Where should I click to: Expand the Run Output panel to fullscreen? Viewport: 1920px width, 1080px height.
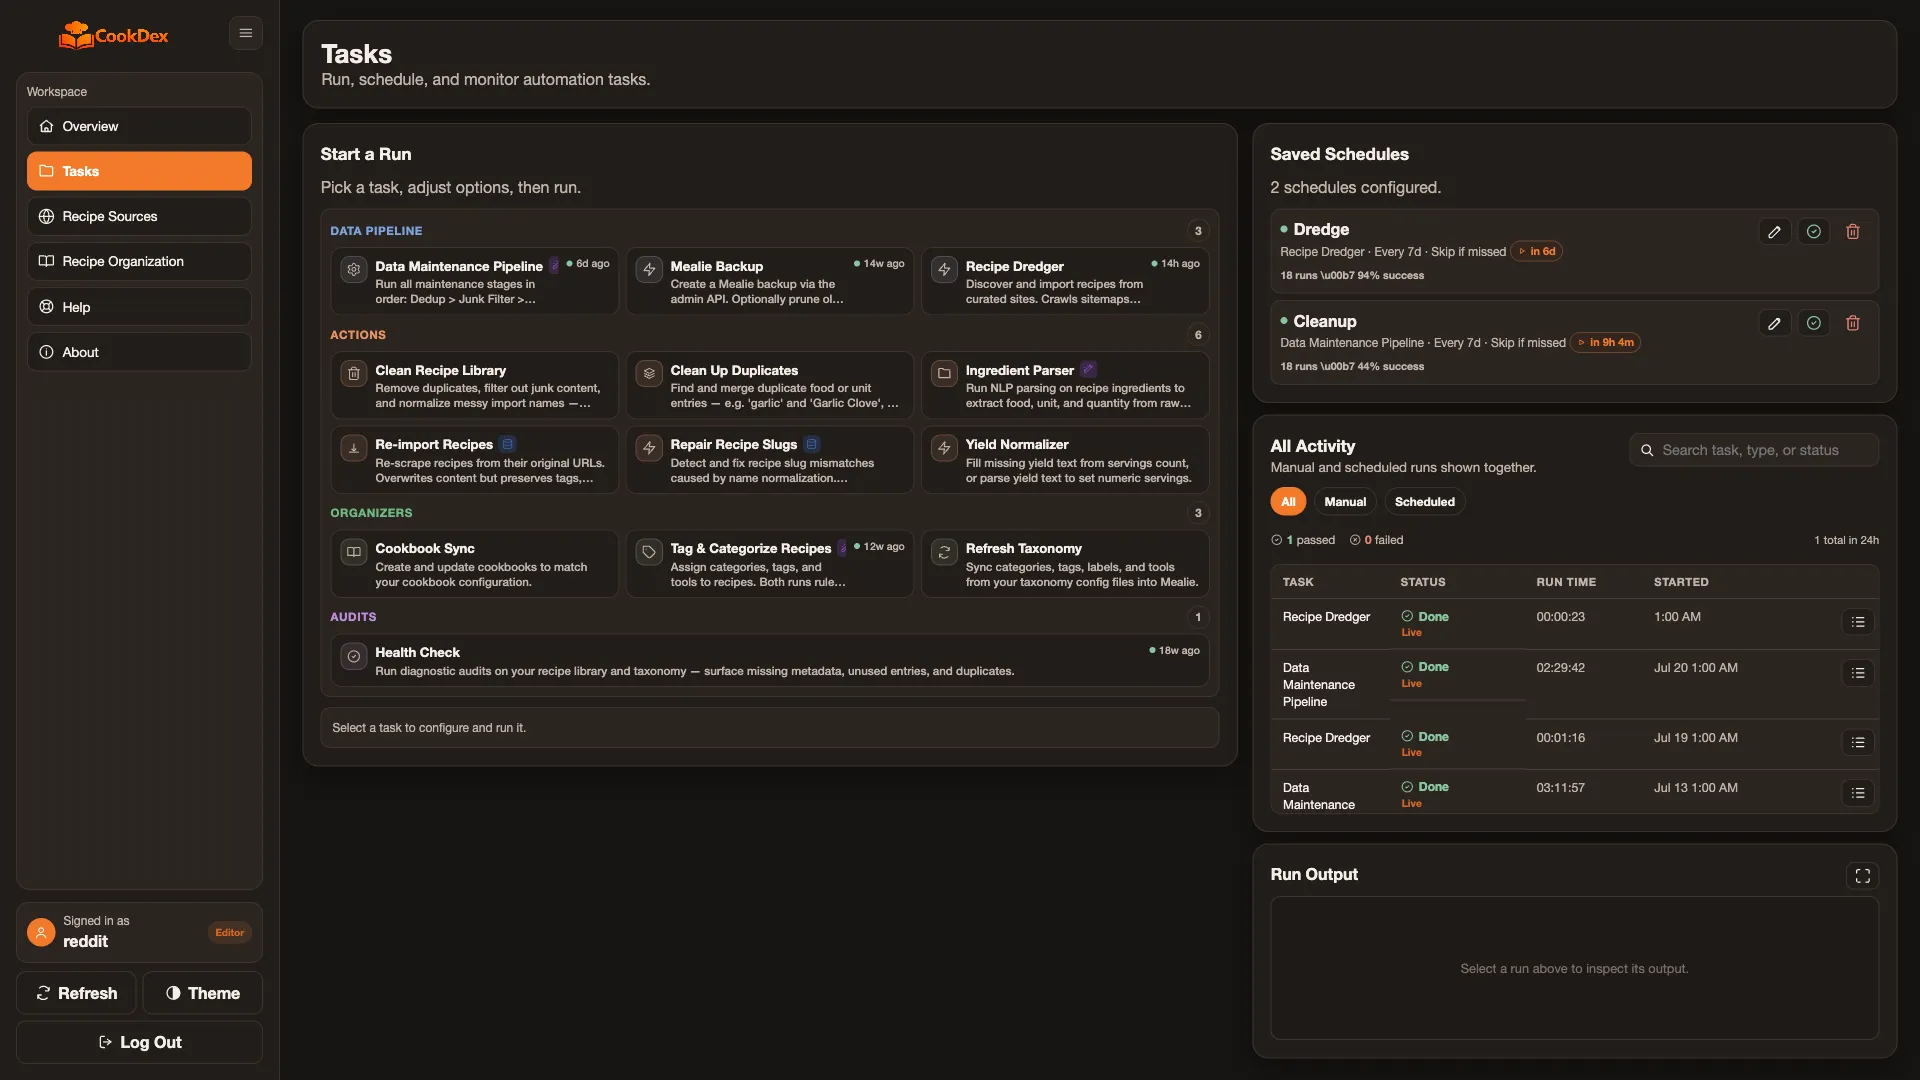tap(1862, 876)
